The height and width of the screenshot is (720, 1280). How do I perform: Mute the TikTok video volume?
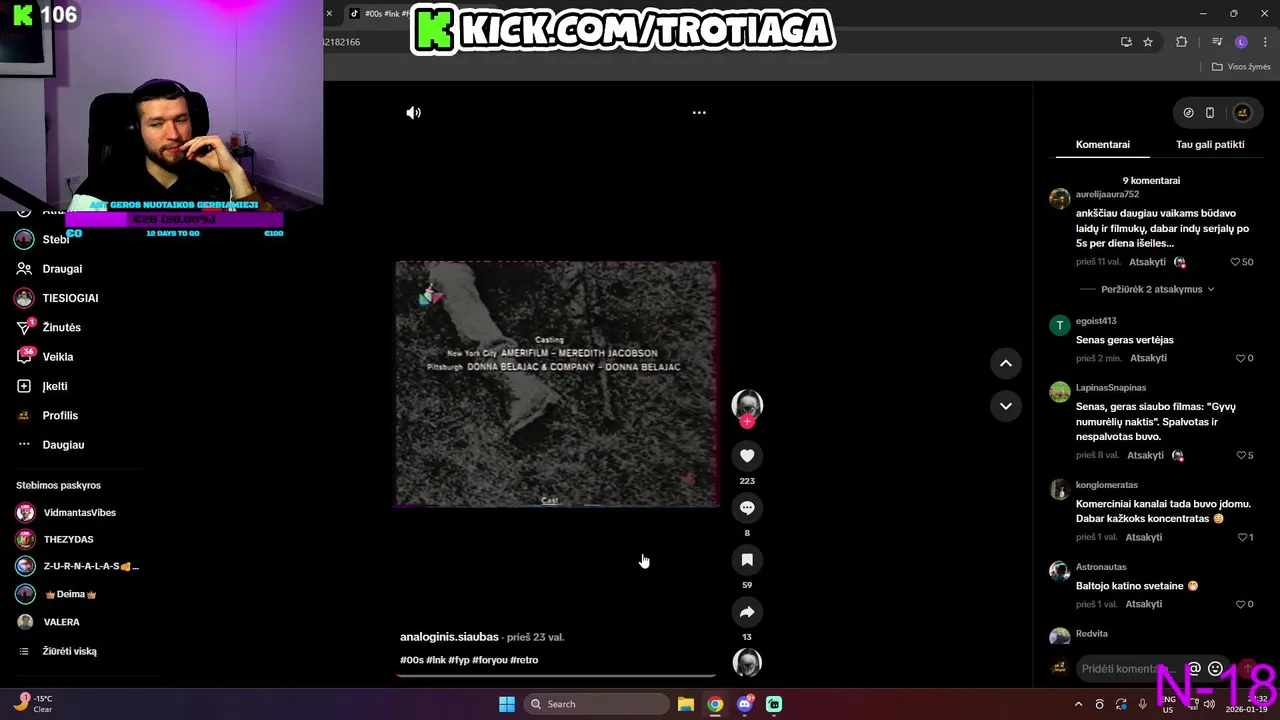(413, 113)
